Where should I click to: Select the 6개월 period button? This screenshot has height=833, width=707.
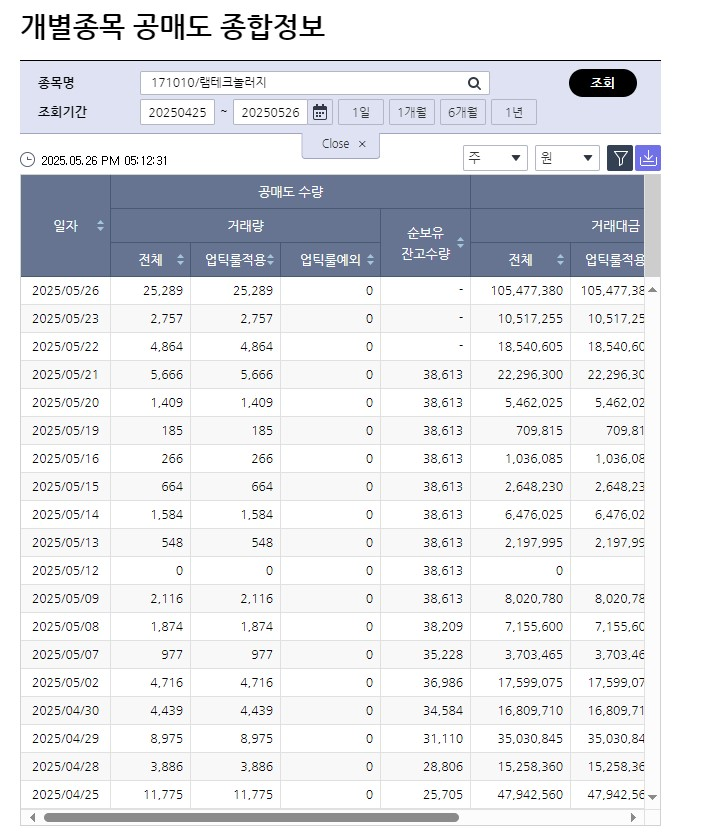[463, 112]
